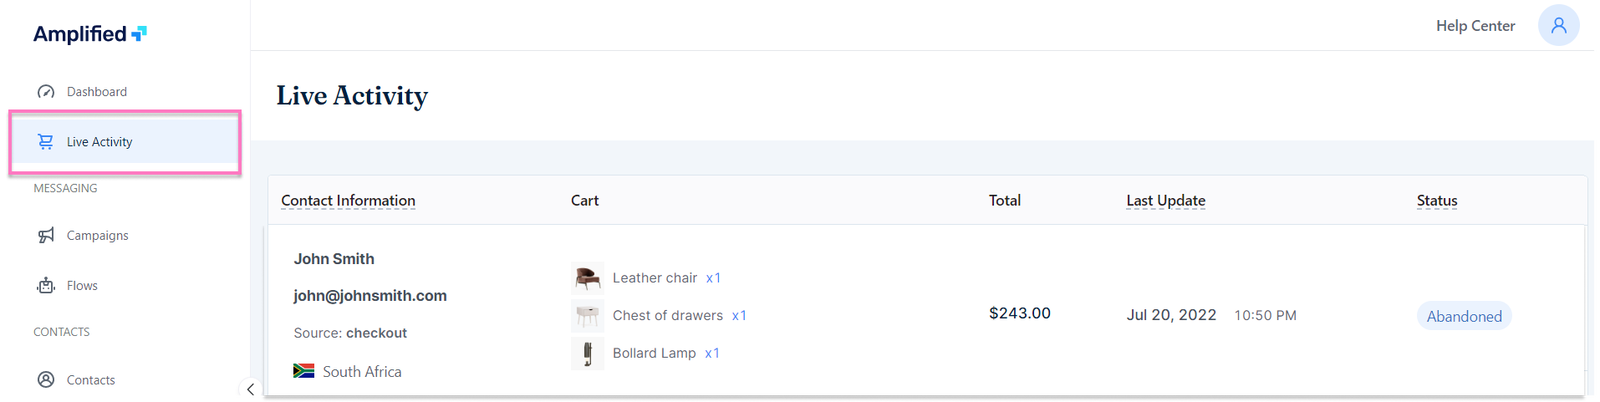The image size is (1600, 402).
Task: Click the john@johnsmith.com email
Action: coord(370,296)
